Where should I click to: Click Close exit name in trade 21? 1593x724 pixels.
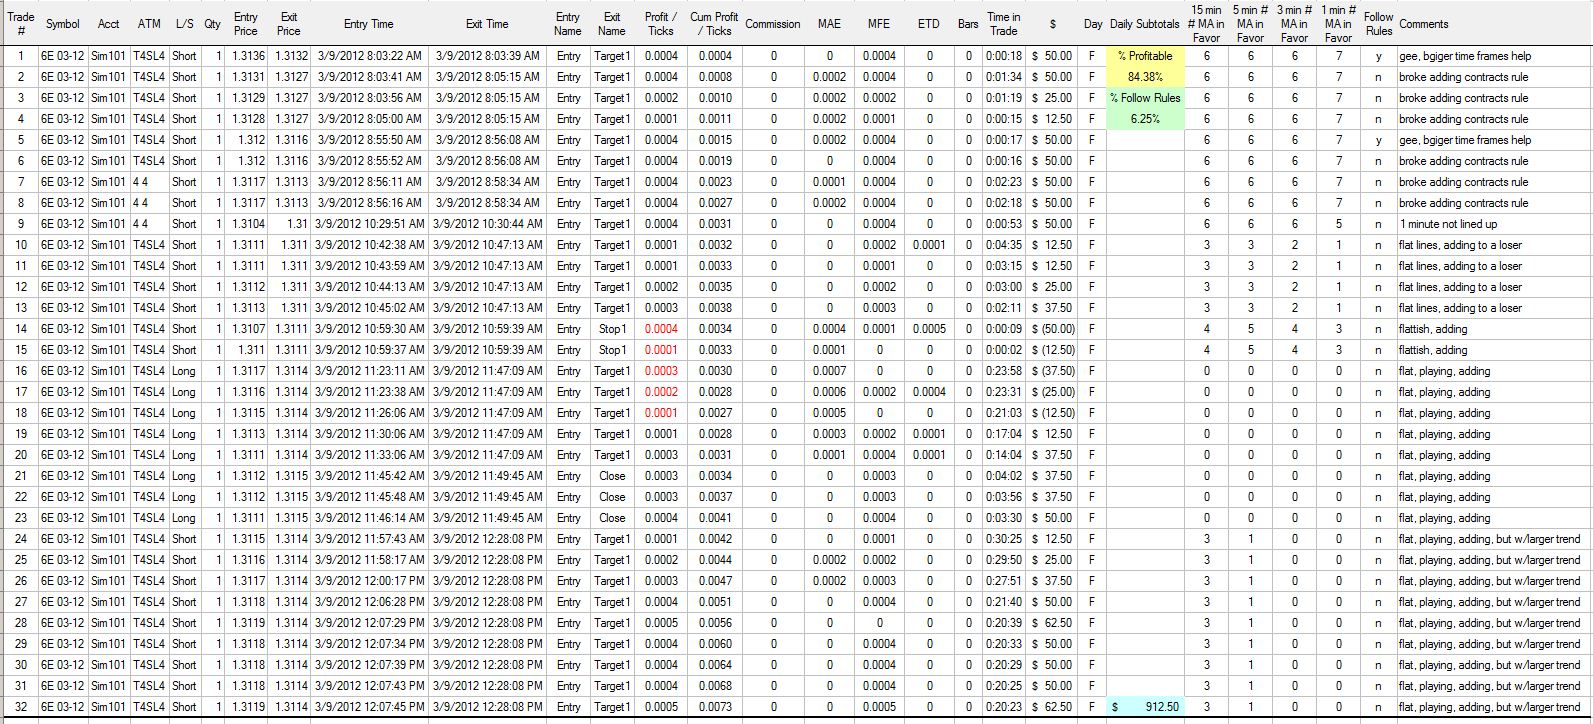612,476
